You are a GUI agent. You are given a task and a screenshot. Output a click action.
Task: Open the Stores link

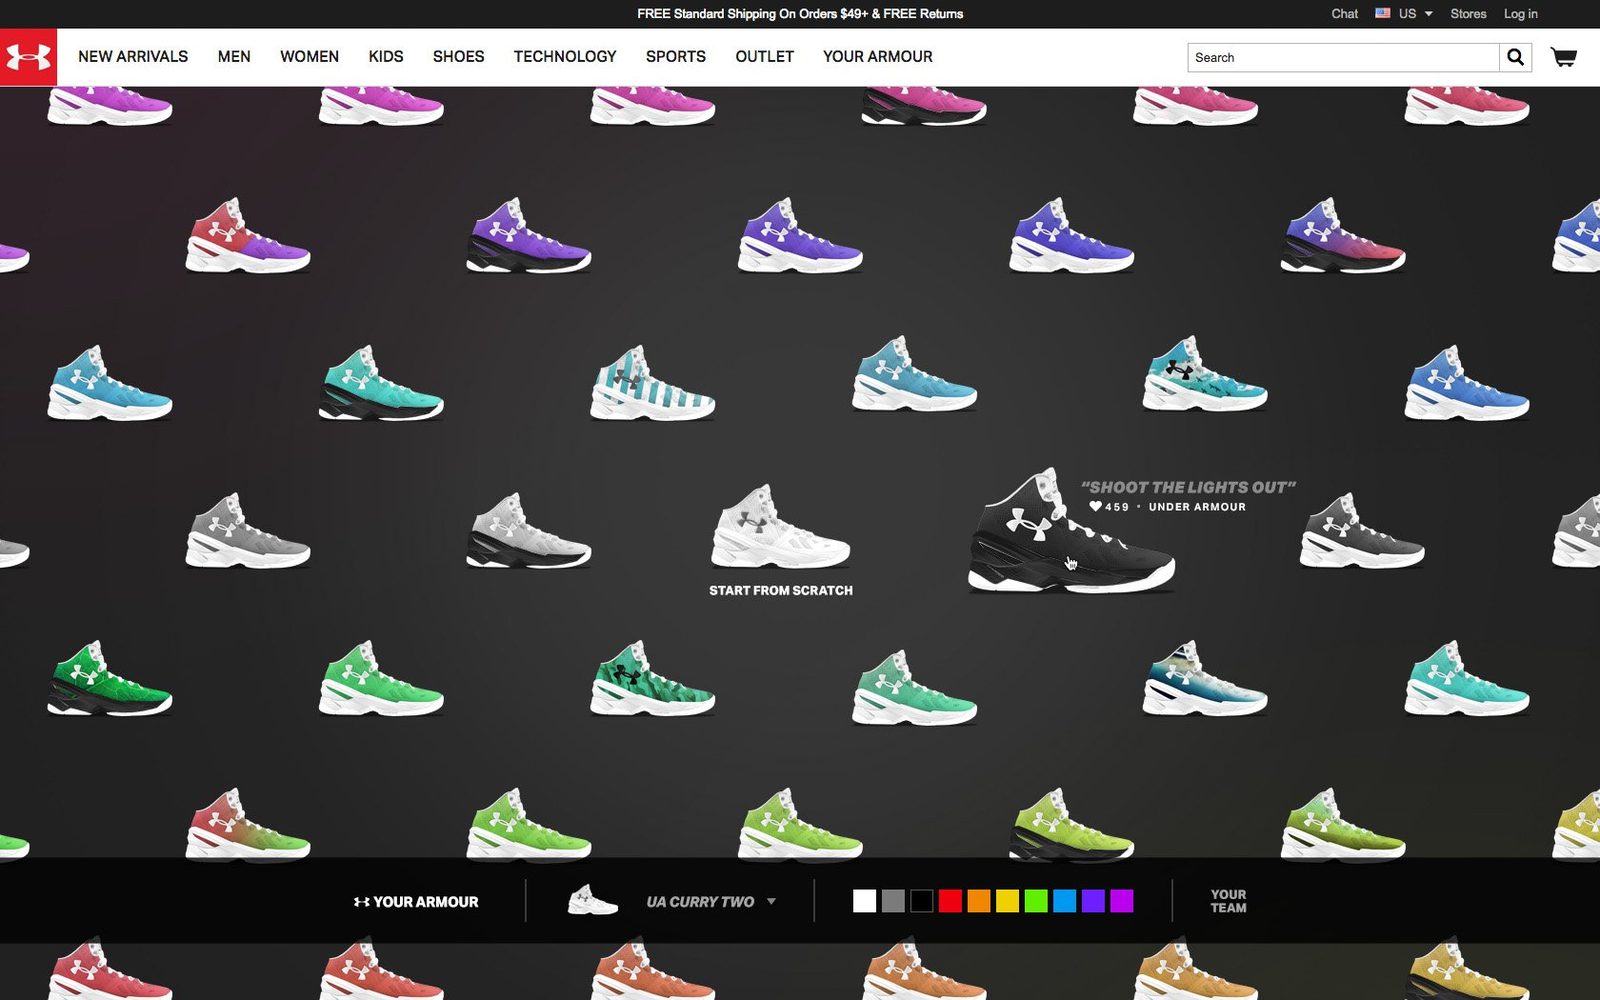click(x=1468, y=13)
